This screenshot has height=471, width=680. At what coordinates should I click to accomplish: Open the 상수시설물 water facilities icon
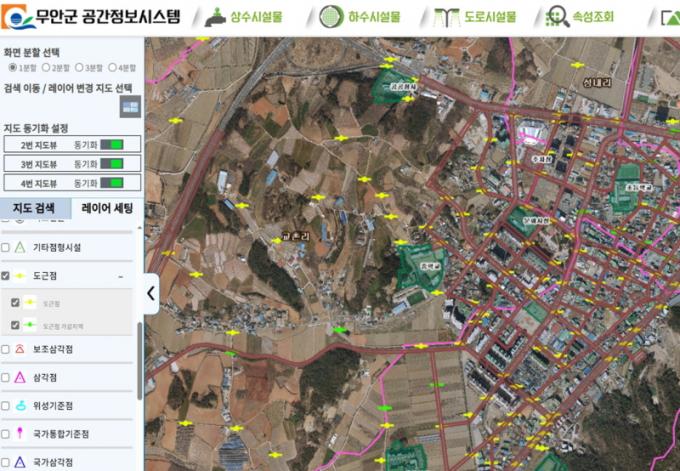215,17
